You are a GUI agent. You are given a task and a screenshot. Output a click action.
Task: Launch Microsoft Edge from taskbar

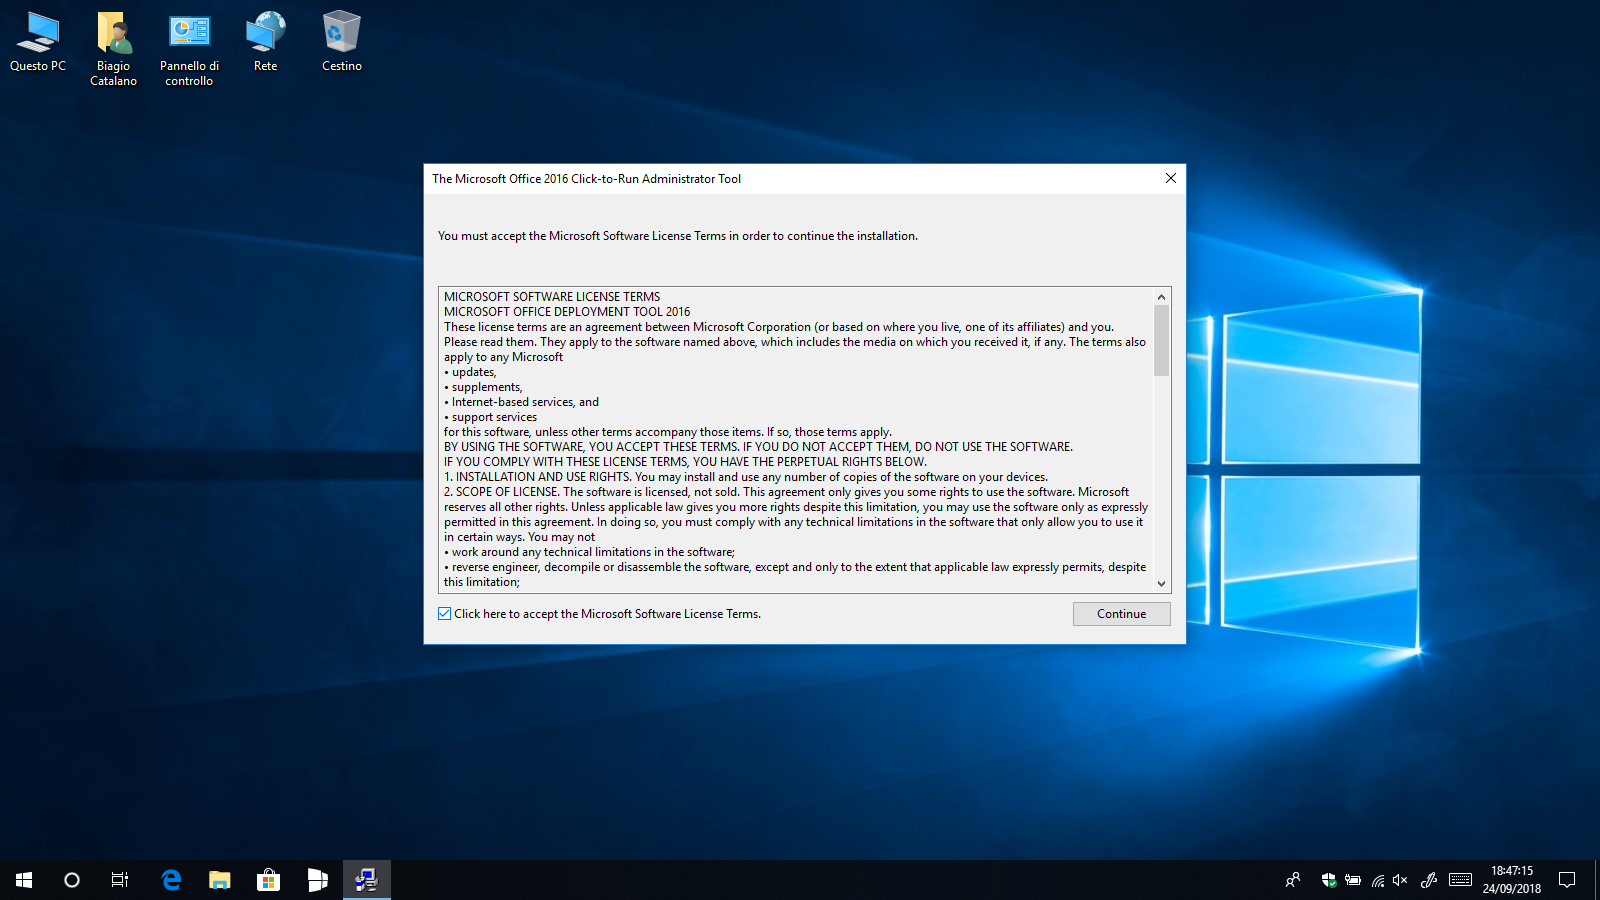coord(171,880)
